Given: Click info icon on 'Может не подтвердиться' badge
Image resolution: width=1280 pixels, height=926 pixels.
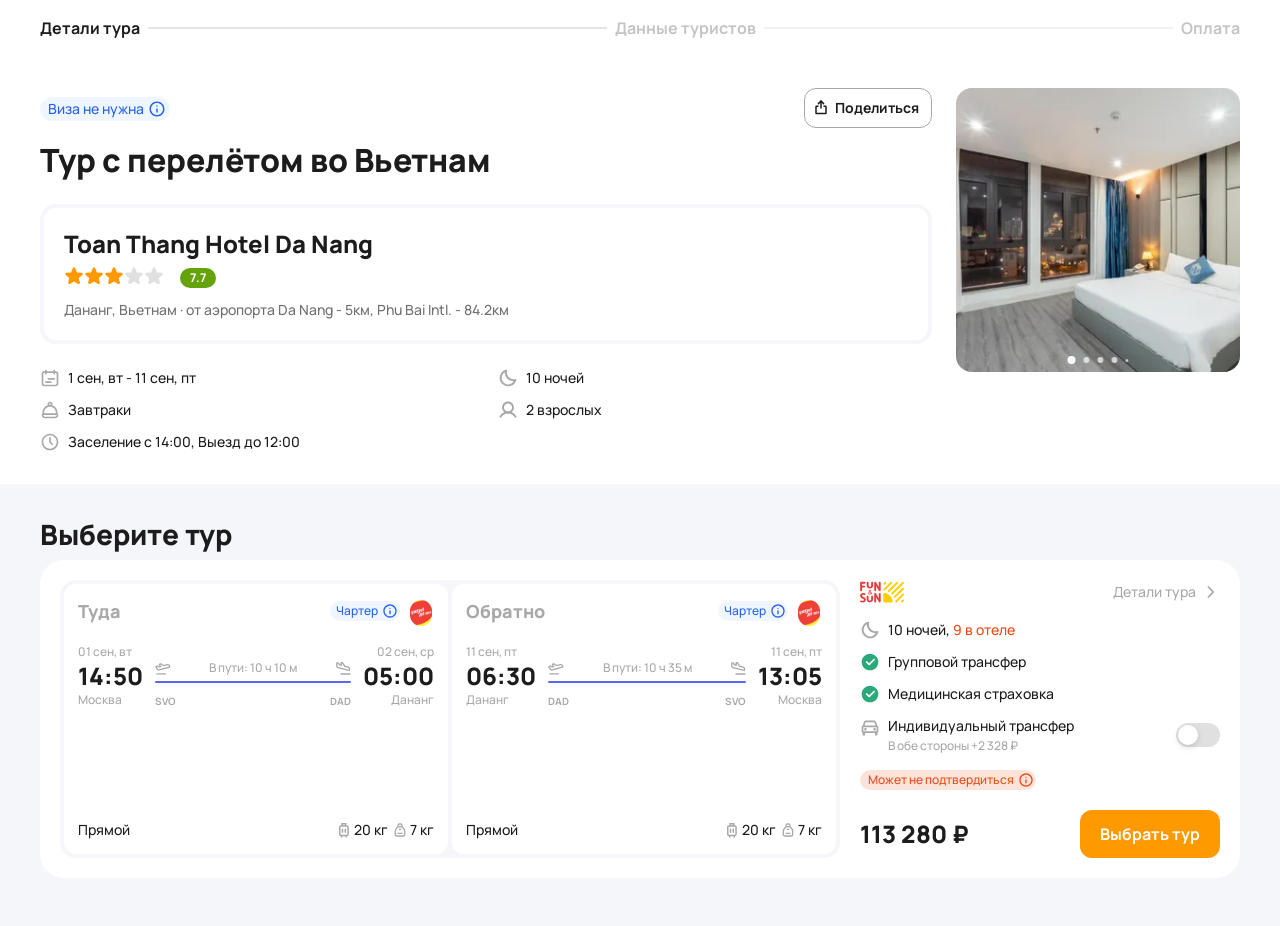Looking at the screenshot, I should click(1026, 780).
